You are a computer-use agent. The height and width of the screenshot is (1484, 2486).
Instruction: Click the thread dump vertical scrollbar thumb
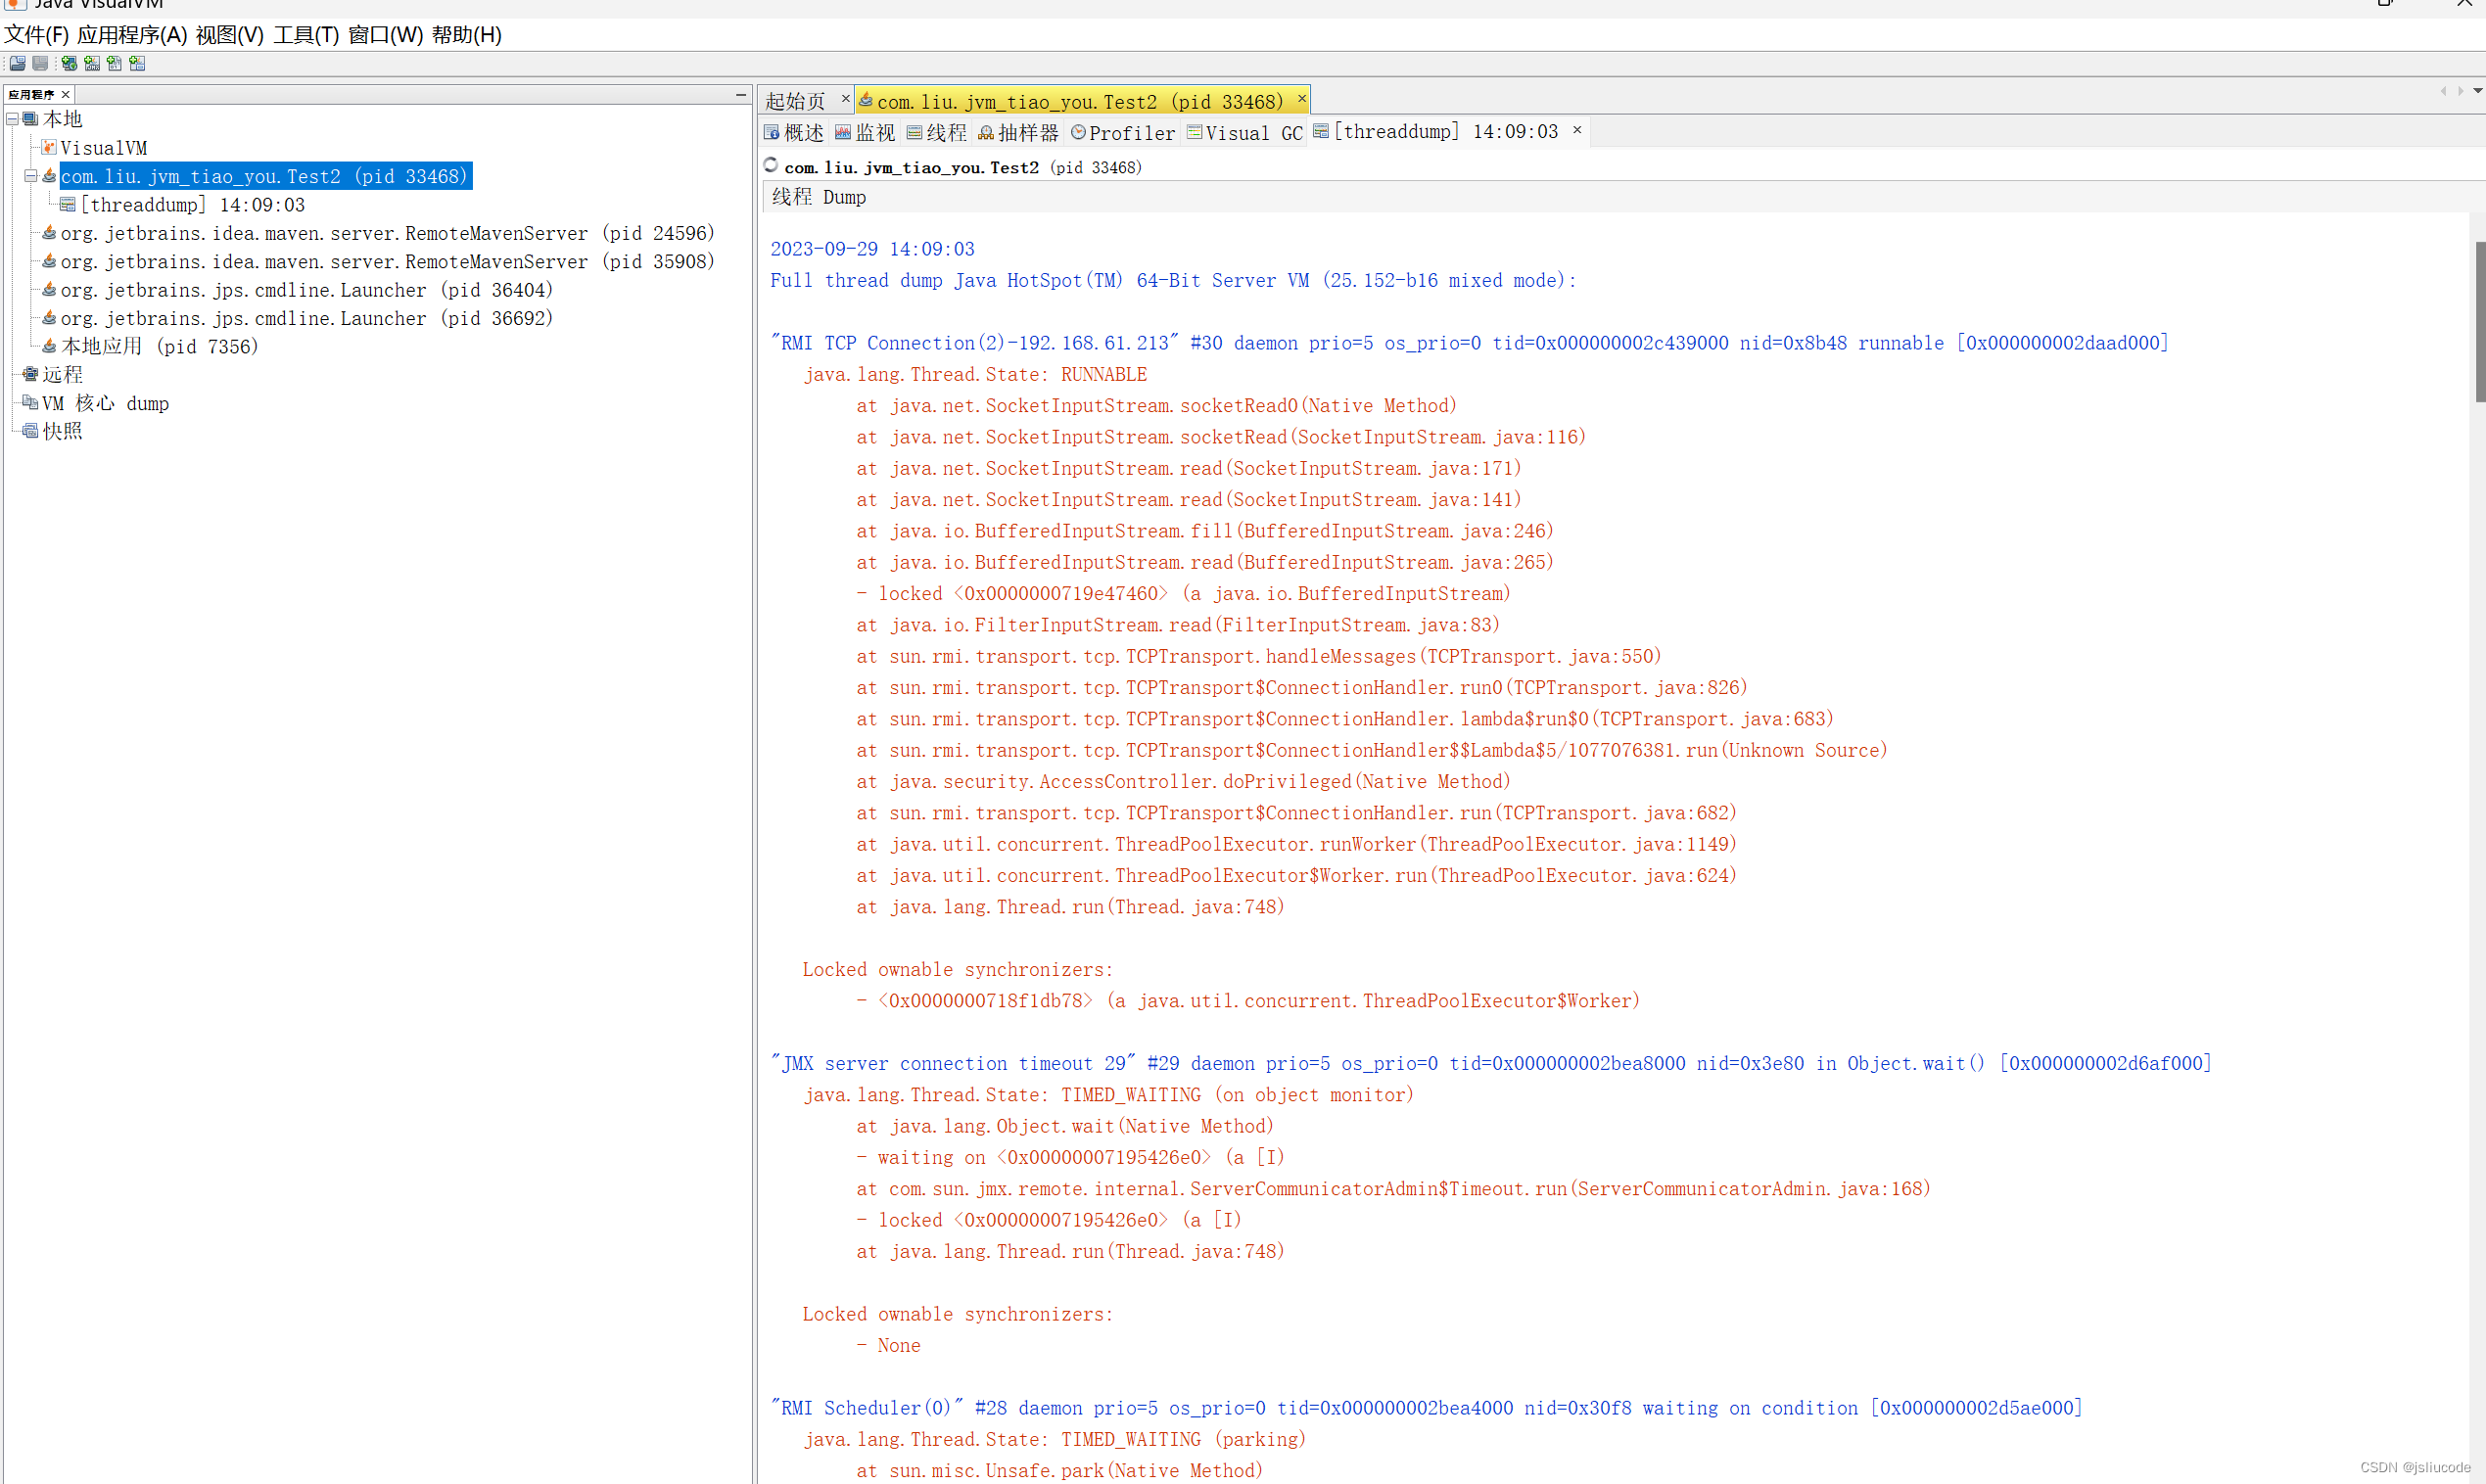2479,321
